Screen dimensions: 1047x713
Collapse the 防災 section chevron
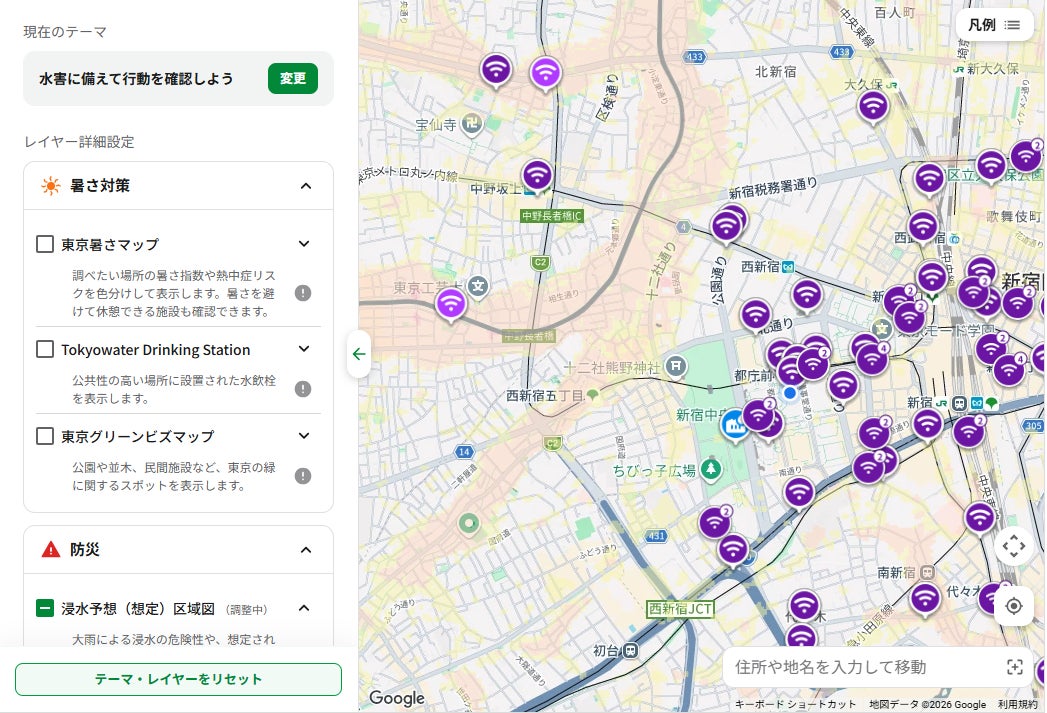click(306, 549)
